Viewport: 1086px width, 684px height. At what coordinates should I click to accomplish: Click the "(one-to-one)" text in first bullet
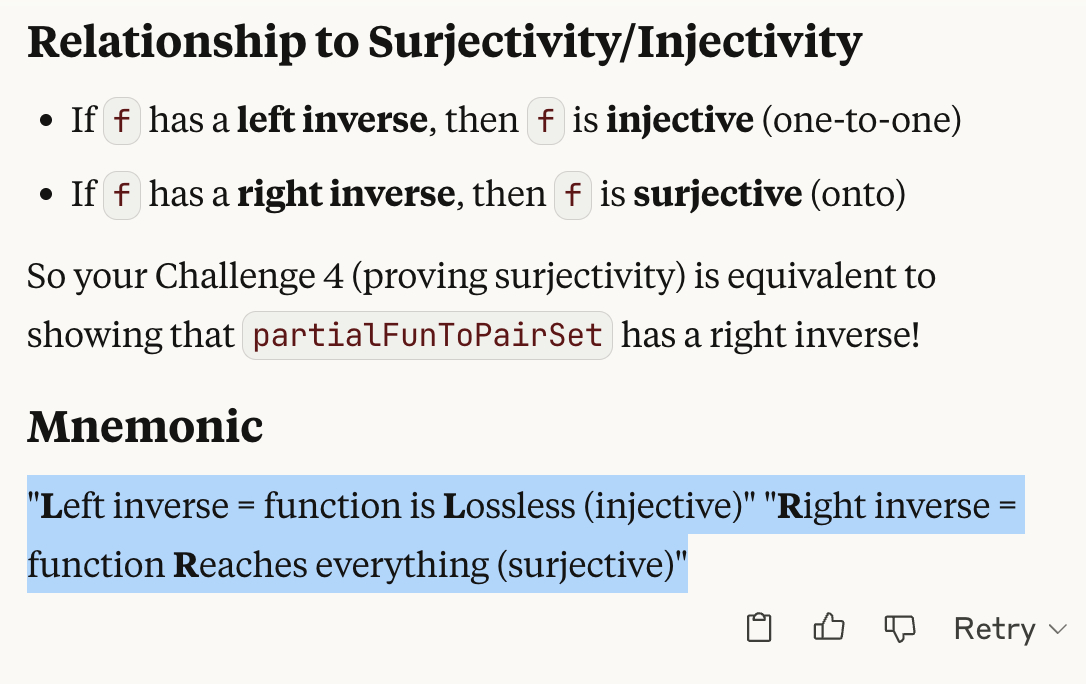click(861, 121)
